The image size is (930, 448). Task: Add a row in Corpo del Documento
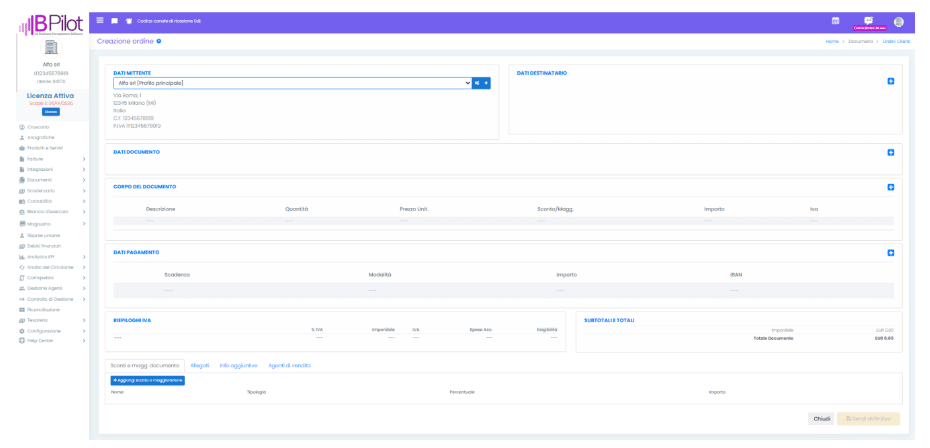[890, 187]
